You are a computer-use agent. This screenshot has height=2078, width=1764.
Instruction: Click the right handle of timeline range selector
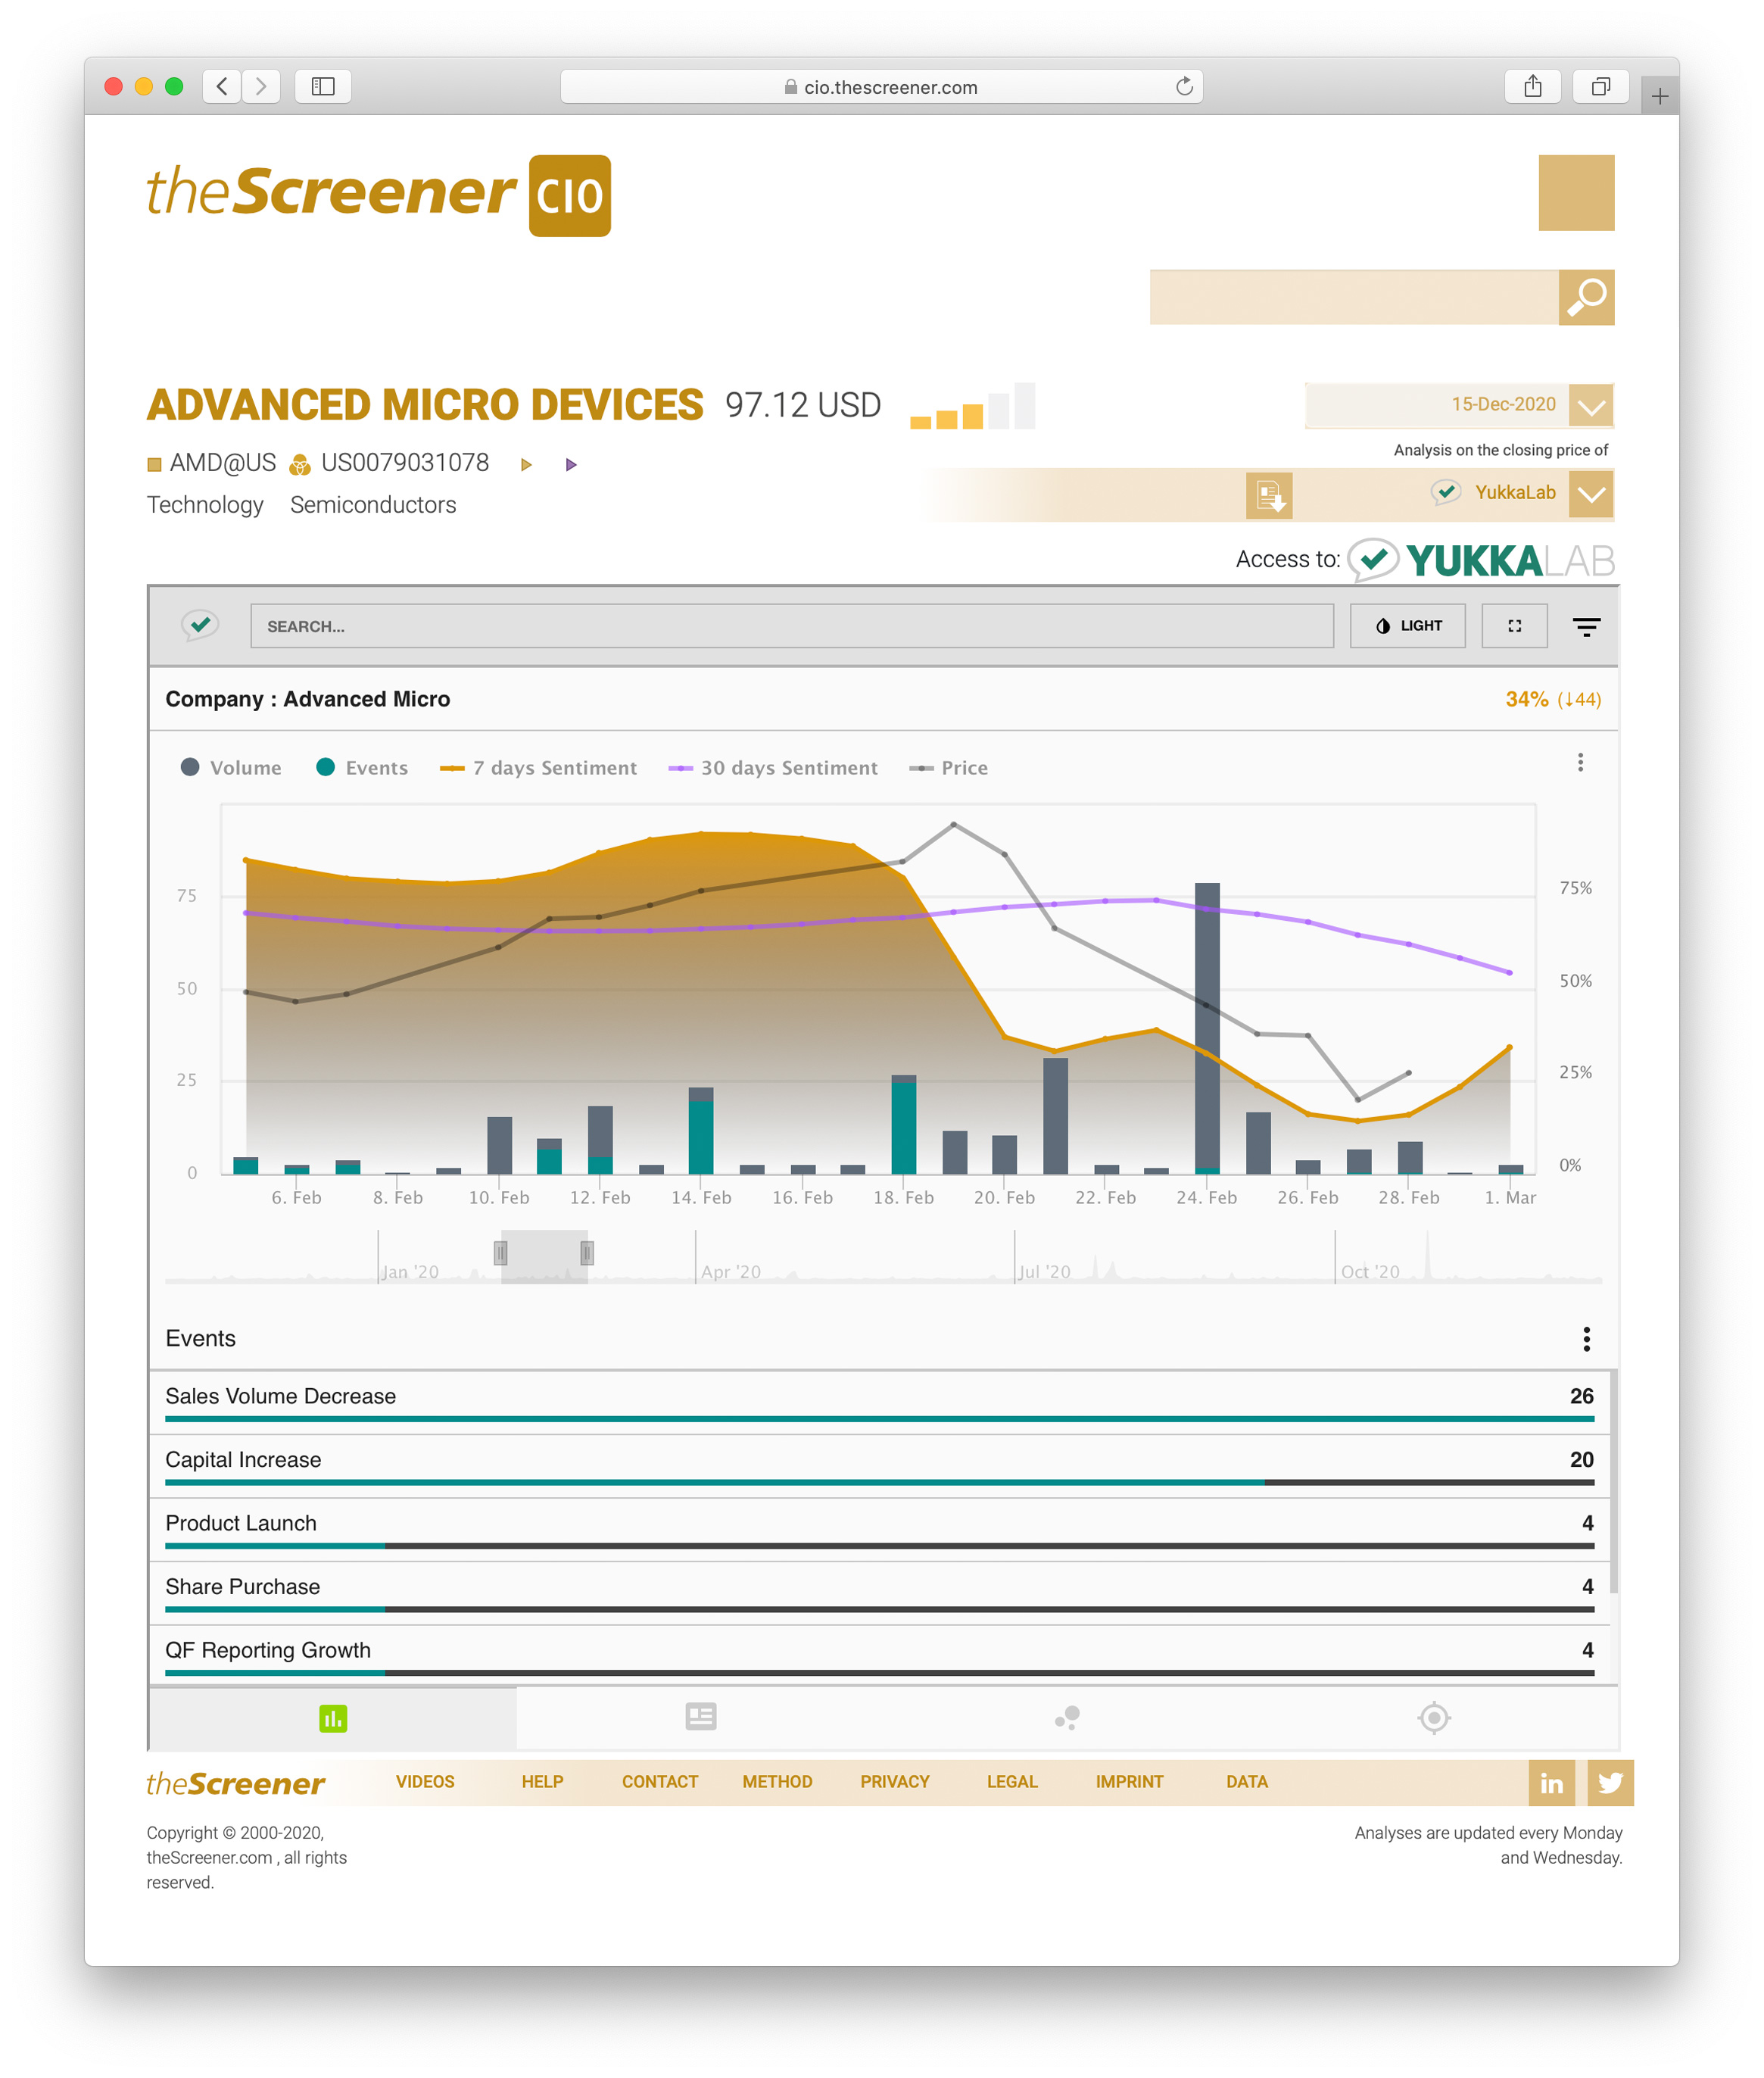coord(587,1252)
